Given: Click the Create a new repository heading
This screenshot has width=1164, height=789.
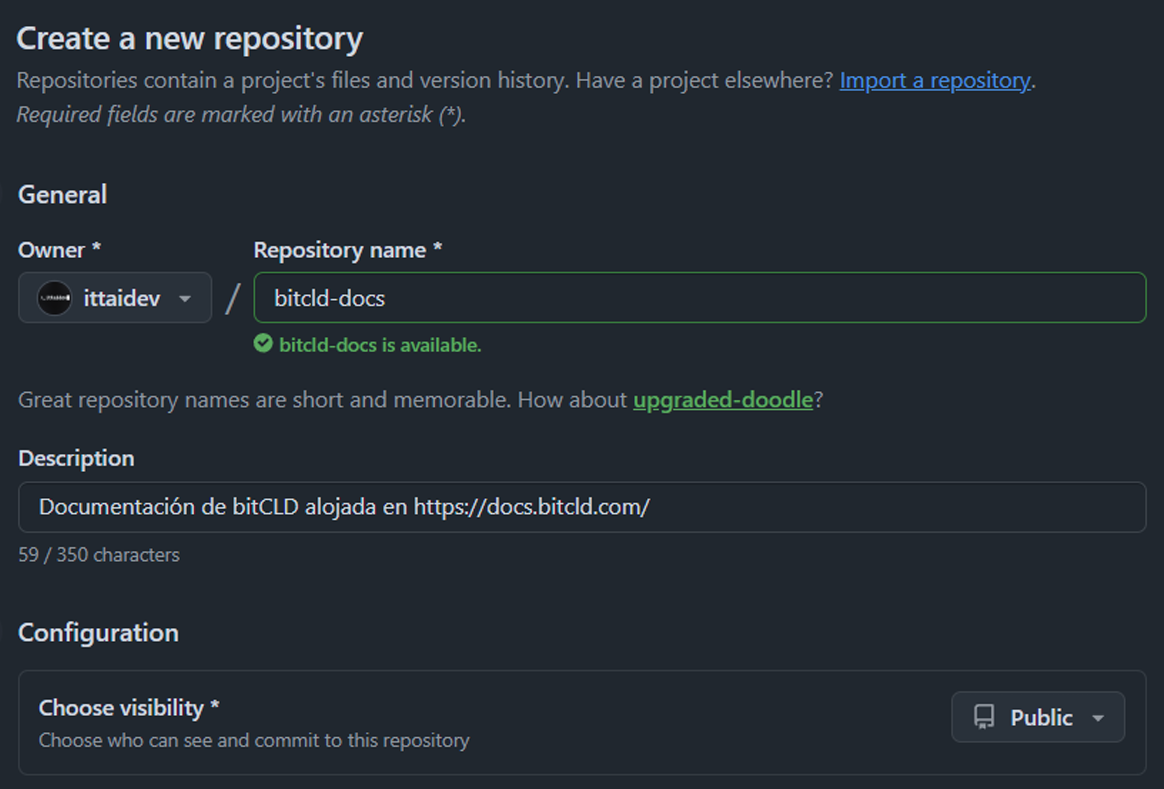Looking at the screenshot, I should click(x=190, y=38).
